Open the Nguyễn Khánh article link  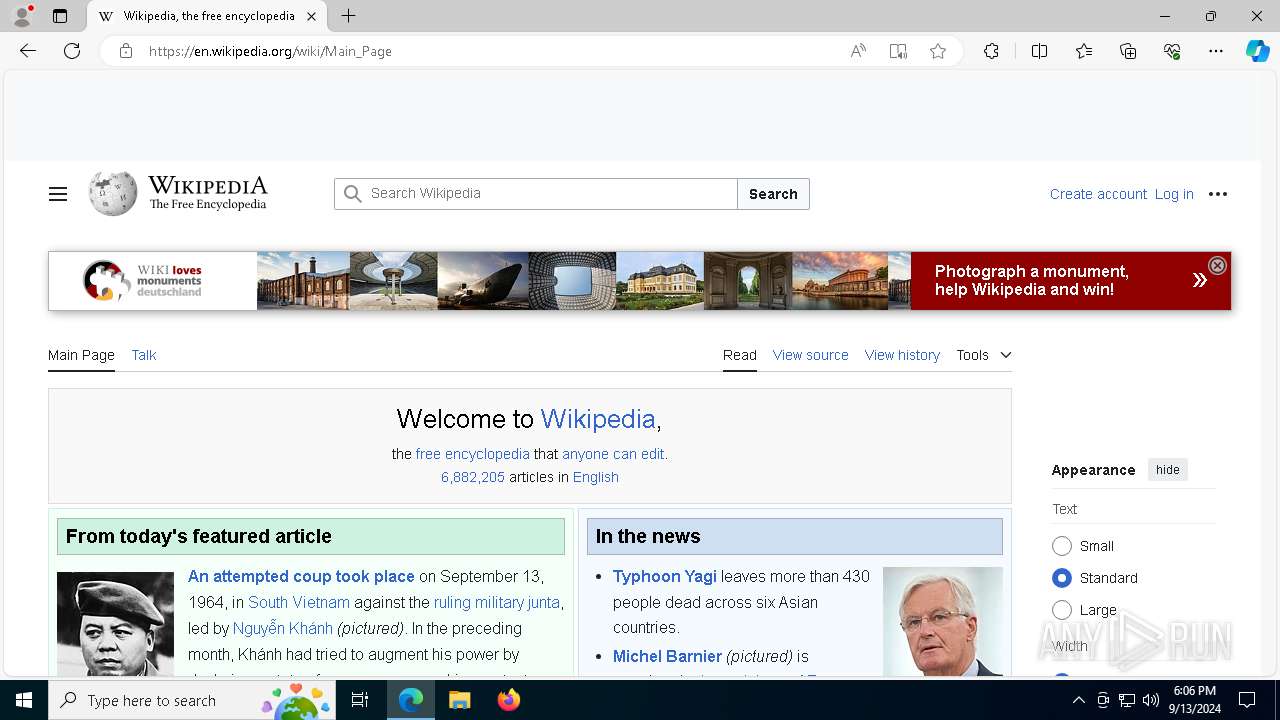(x=283, y=628)
